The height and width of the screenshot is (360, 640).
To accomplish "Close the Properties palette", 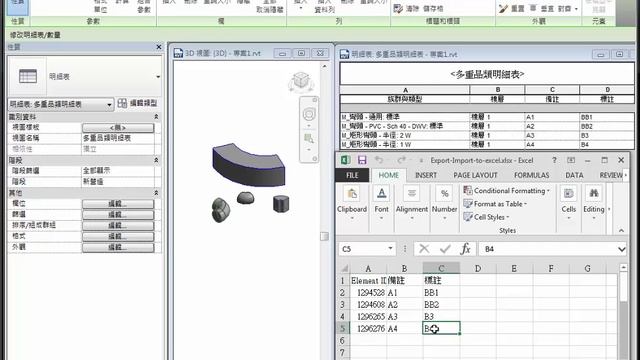I will (159, 47).
